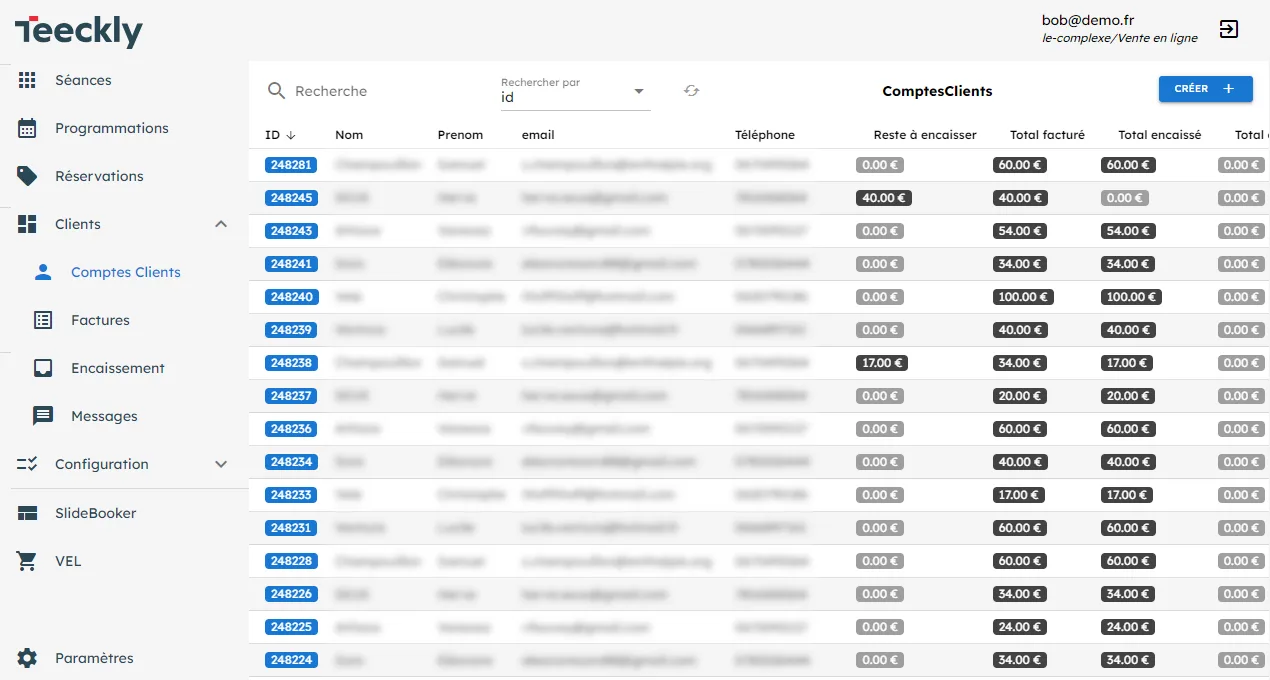Open client ID 248228

(291, 561)
